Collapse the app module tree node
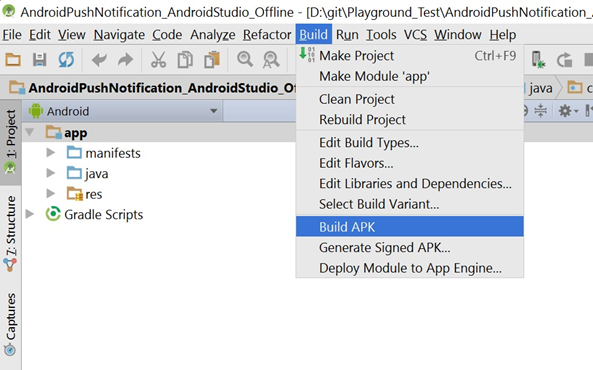593x370 pixels. (29, 132)
